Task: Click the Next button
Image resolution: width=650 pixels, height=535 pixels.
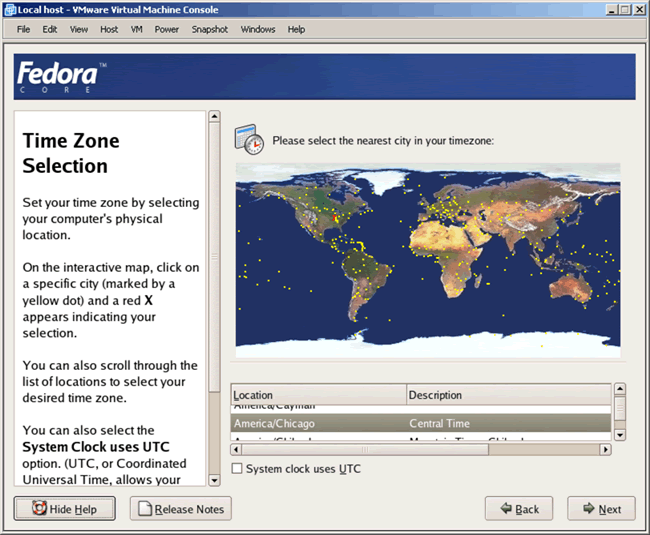Action: (601, 509)
